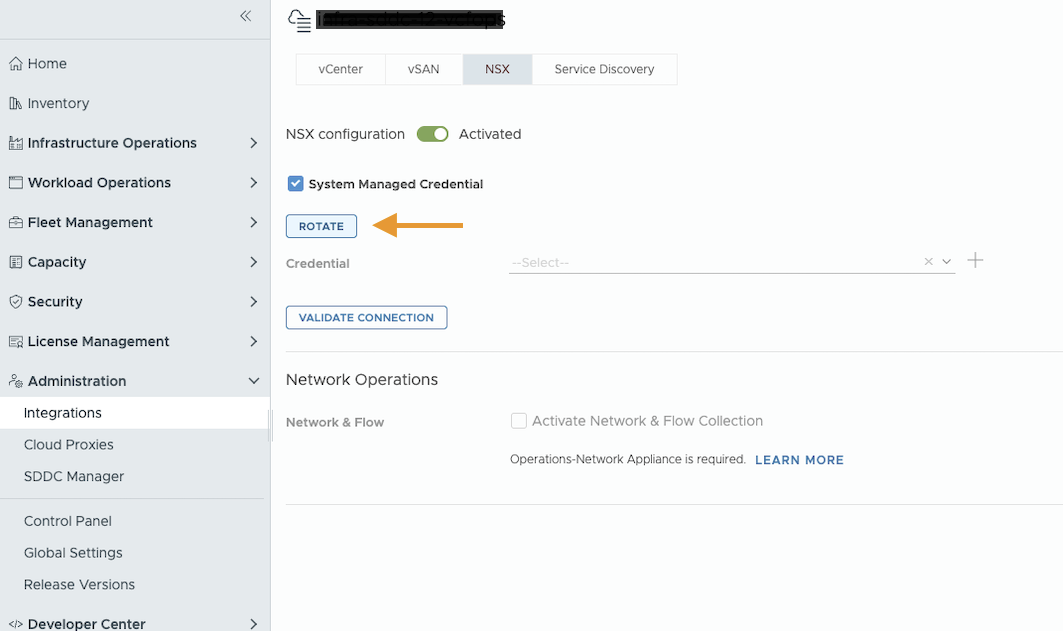This screenshot has height=631, width=1063.
Task: Collapse the left navigation sidebar
Action: pyautogui.click(x=245, y=16)
